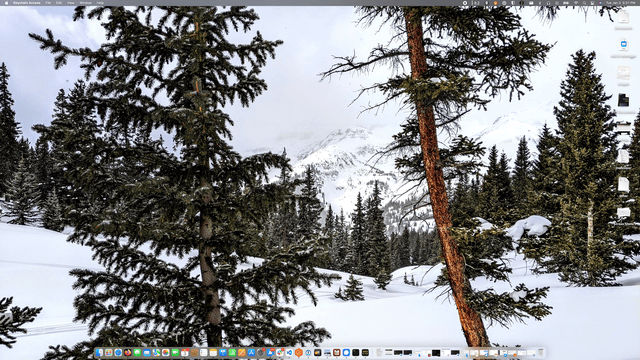
Task: Open Calendar from the Dock
Action: 185,352
